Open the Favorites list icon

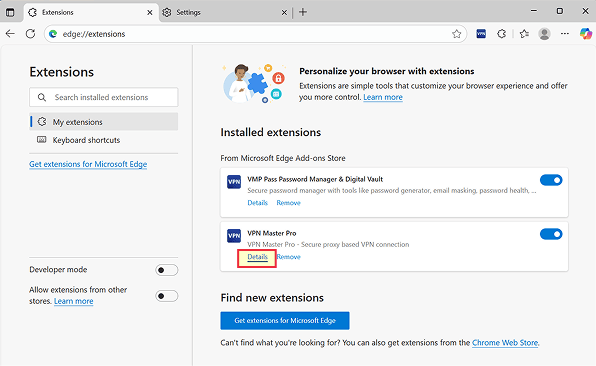[x=524, y=34]
